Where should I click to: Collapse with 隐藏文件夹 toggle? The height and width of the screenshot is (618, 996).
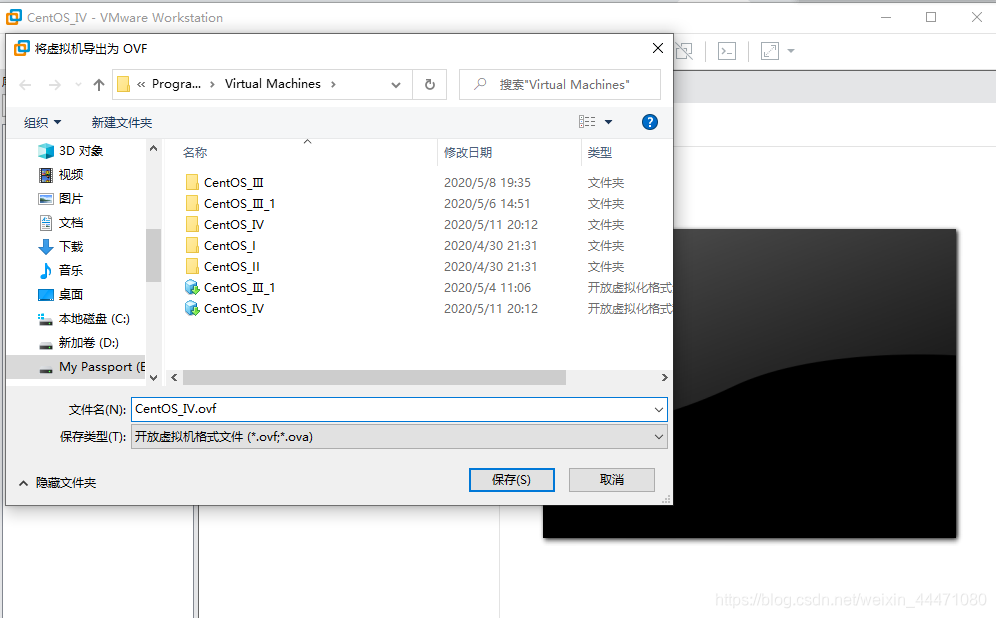click(57, 483)
